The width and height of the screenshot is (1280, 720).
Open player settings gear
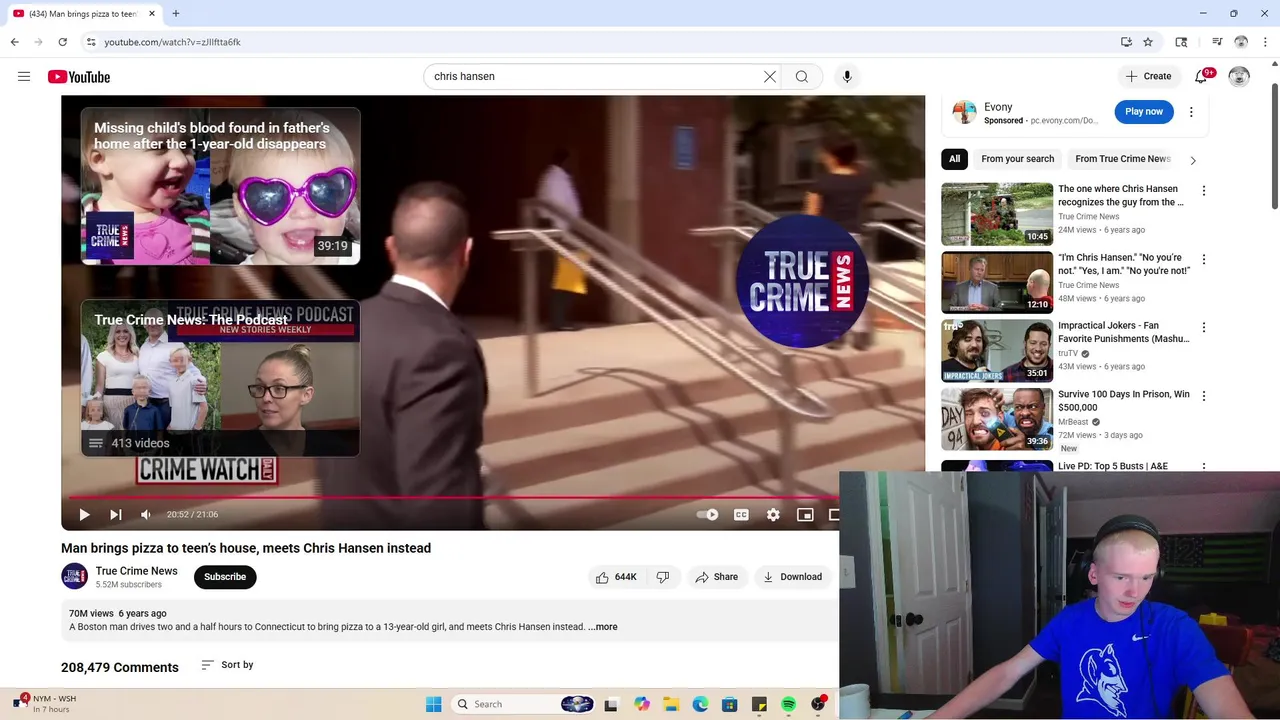click(773, 514)
